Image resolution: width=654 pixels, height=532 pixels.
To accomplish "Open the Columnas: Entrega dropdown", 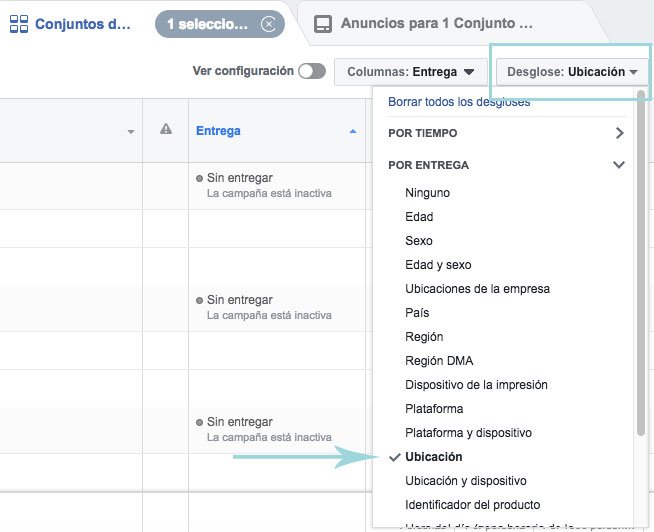I will coord(411,72).
